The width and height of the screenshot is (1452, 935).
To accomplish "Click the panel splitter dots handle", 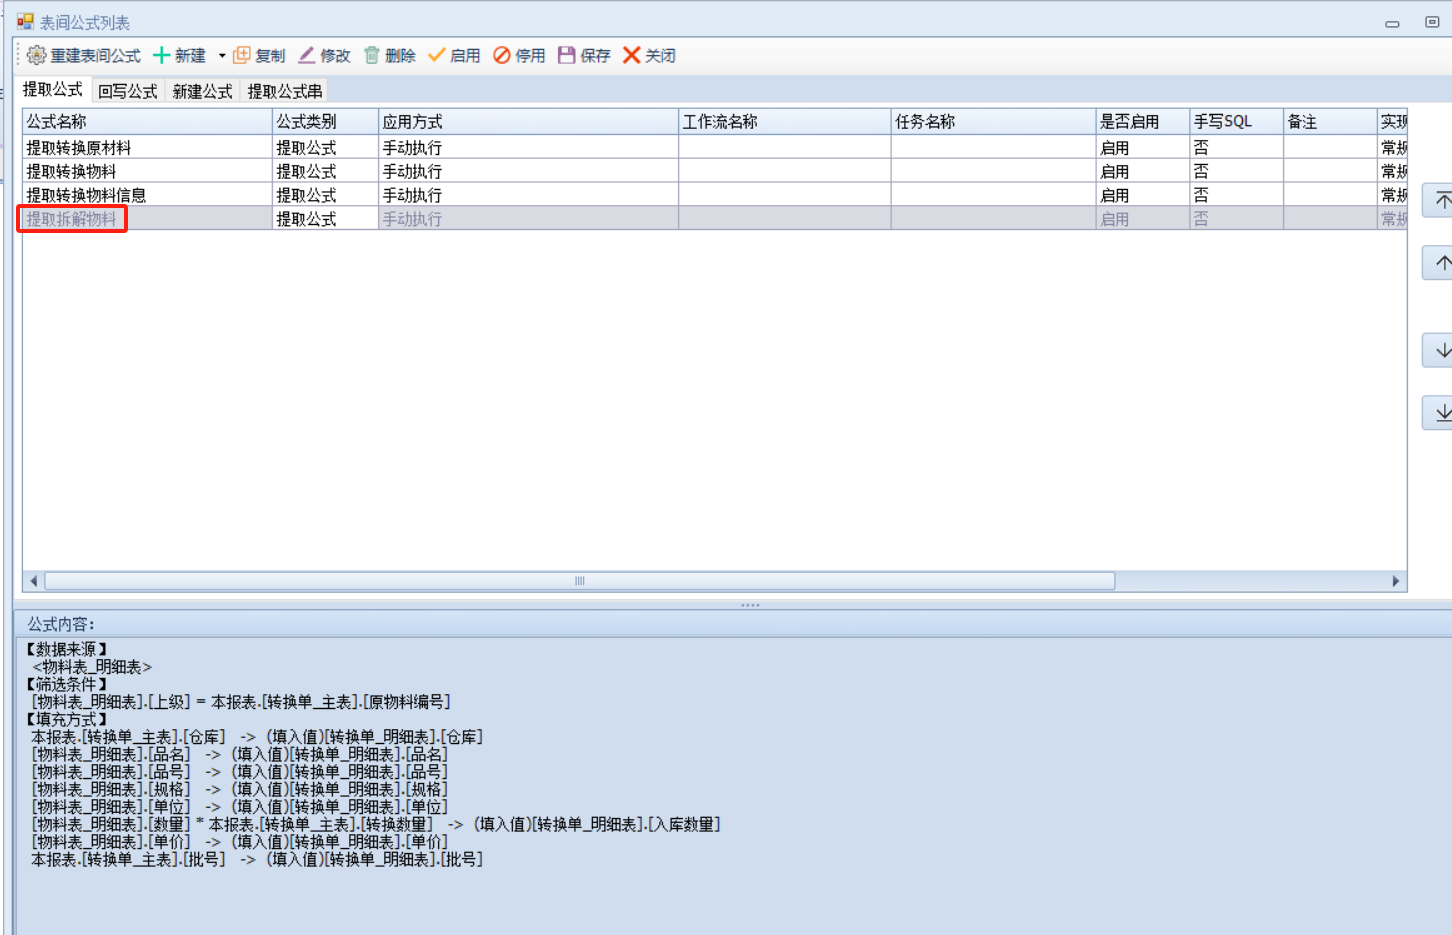I will point(750,605).
